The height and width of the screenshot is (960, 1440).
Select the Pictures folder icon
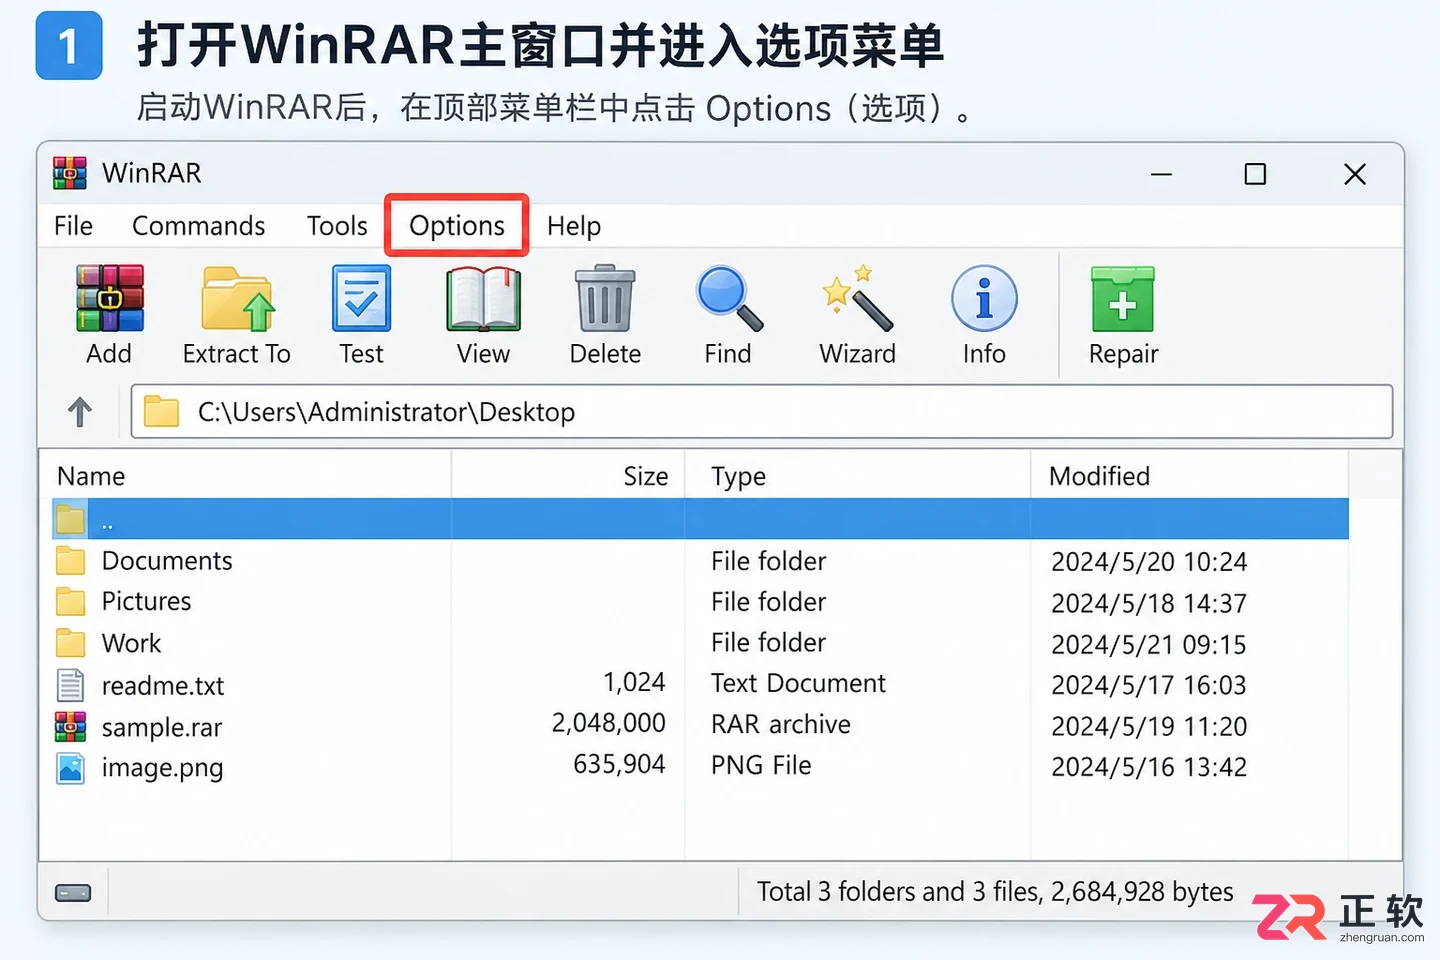(70, 601)
